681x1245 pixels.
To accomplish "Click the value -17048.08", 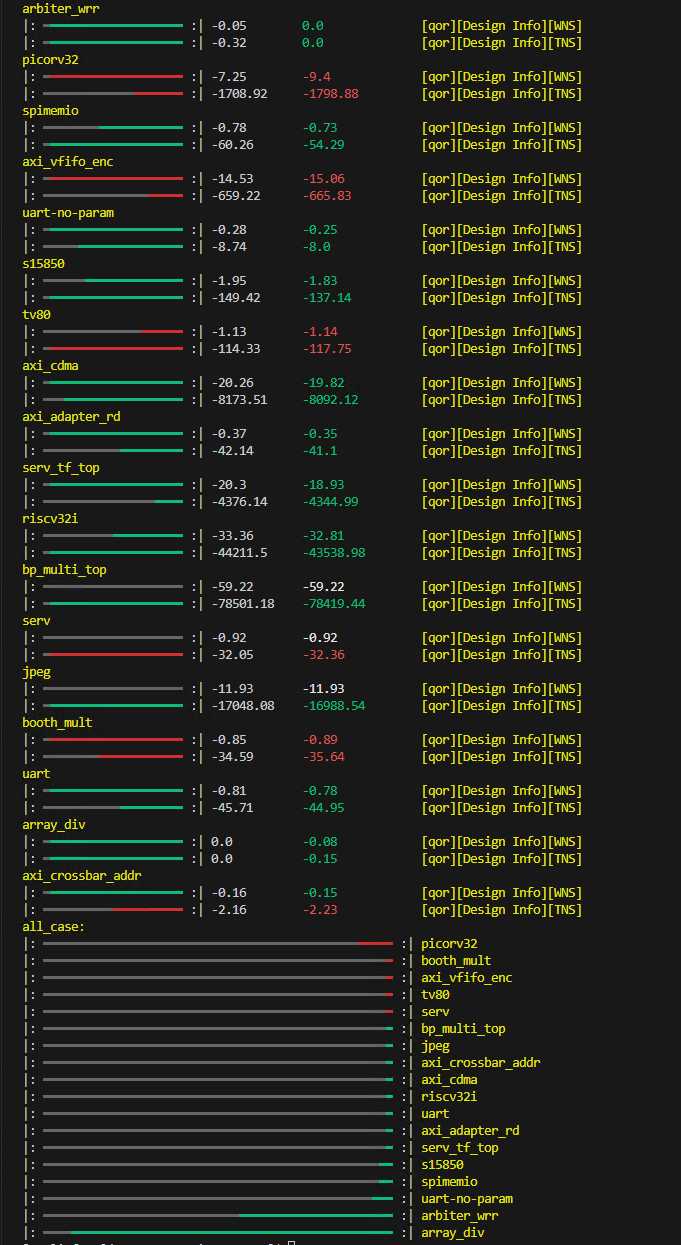I will [x=242, y=706].
